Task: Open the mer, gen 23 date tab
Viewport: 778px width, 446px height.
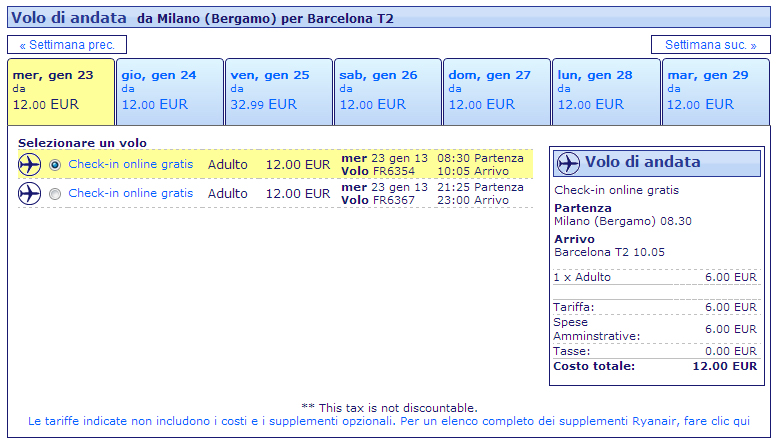Action: 61,92
